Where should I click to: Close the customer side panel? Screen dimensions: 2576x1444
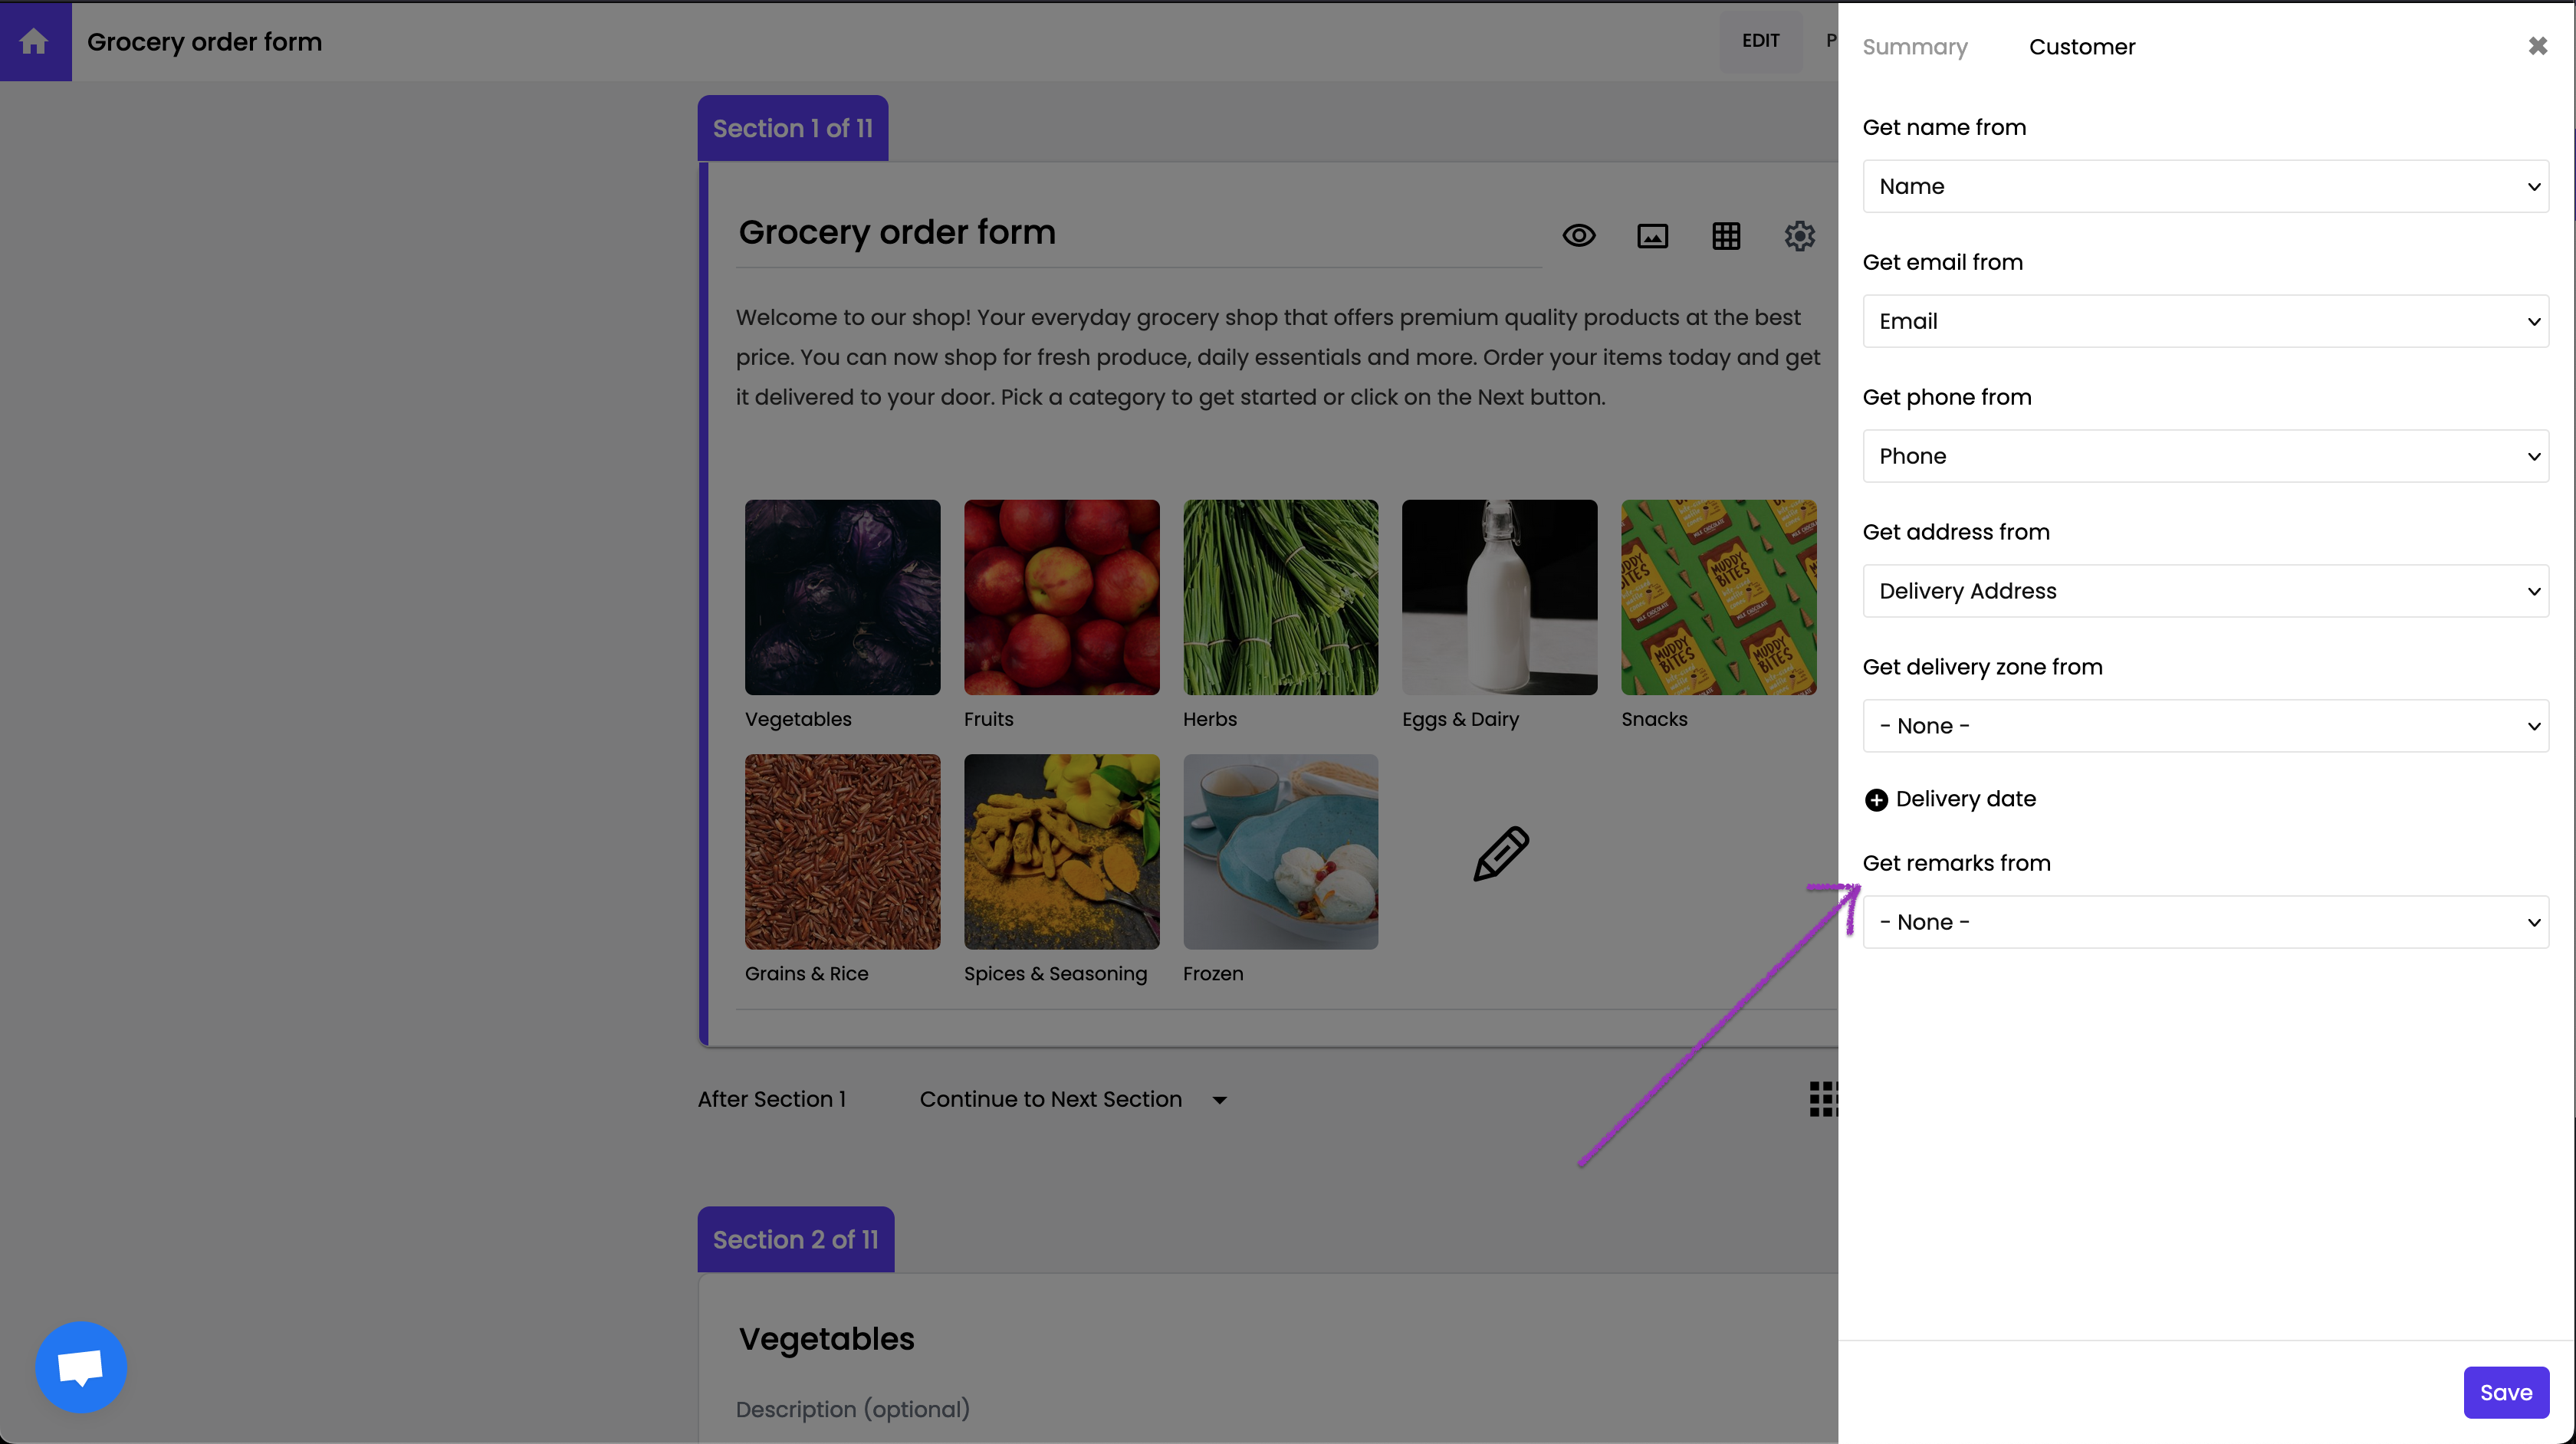[x=2538, y=46]
